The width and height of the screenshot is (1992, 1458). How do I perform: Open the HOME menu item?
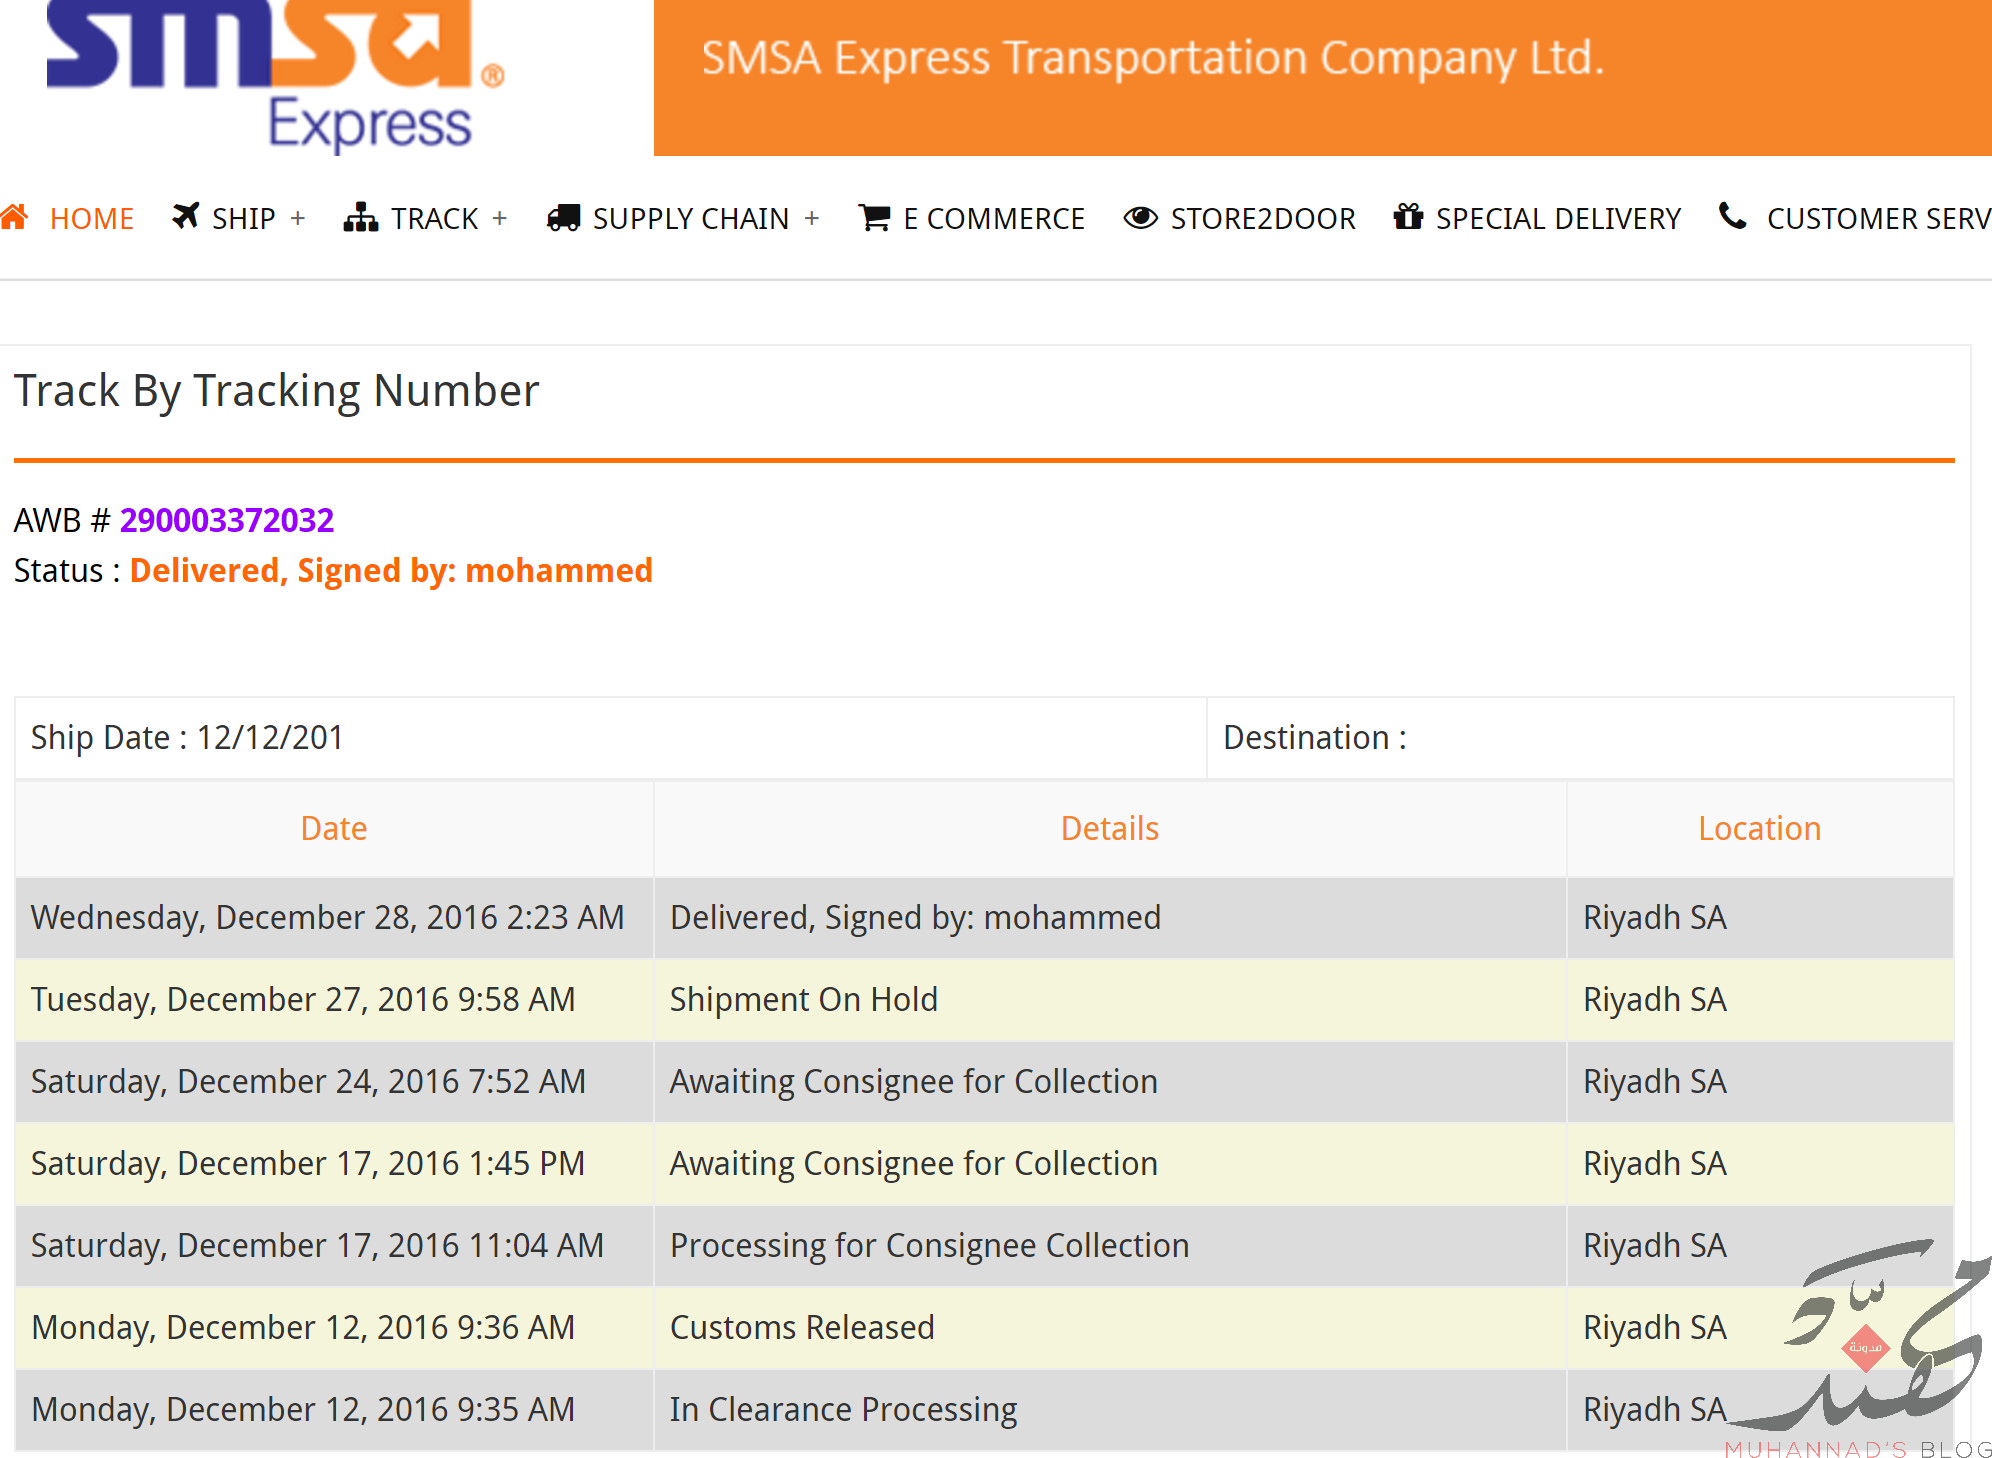point(92,218)
